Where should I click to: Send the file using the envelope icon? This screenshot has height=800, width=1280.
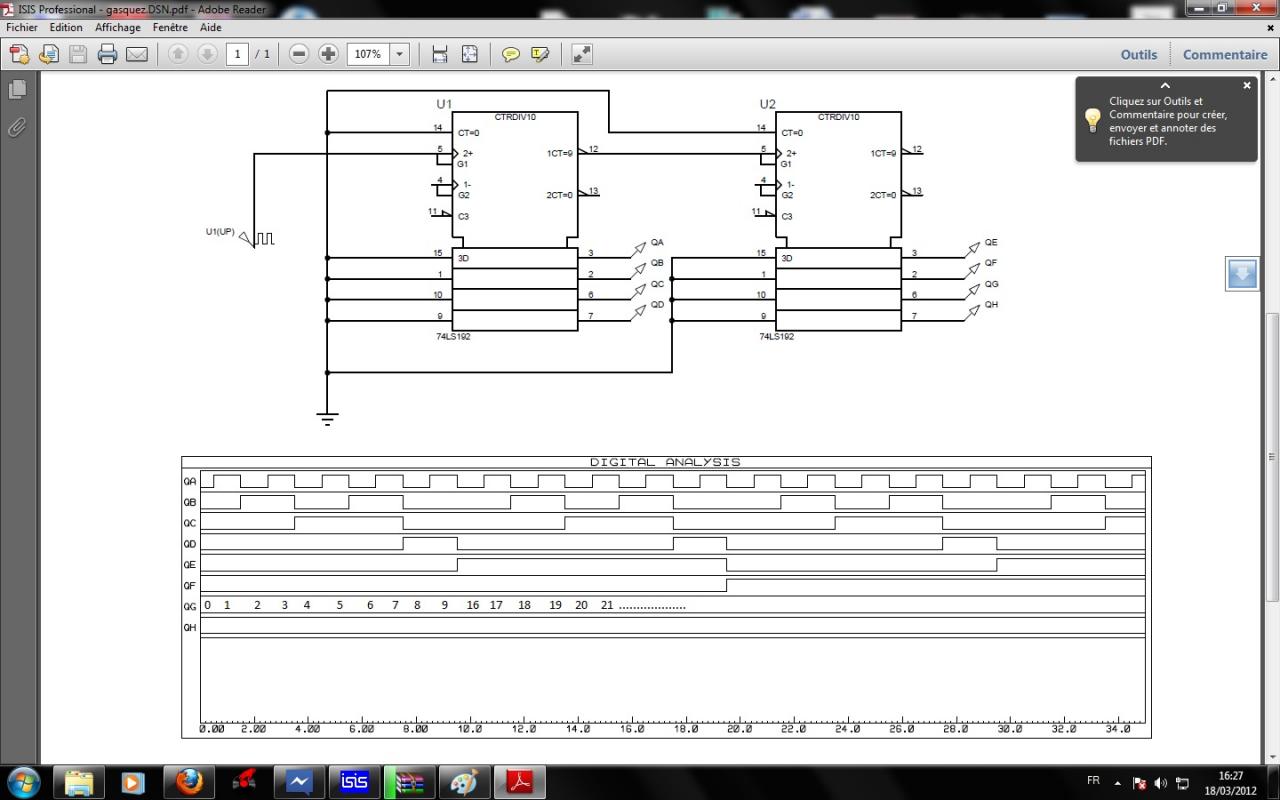[137, 54]
